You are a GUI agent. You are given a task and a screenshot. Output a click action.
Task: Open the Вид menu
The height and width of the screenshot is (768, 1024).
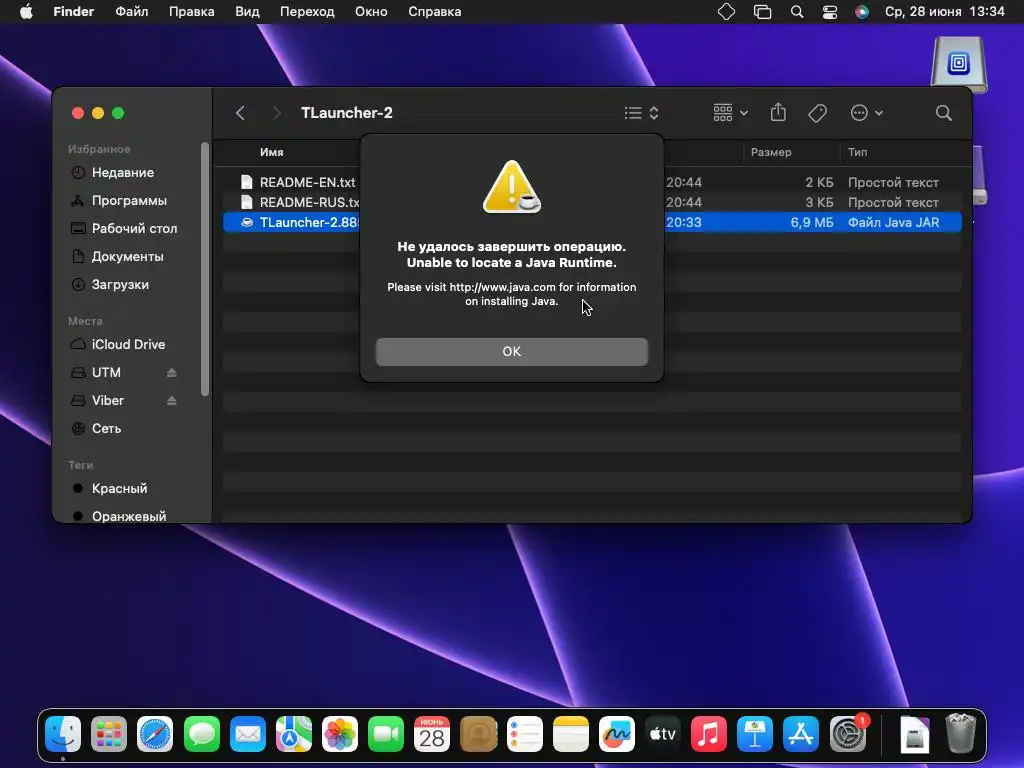click(247, 12)
